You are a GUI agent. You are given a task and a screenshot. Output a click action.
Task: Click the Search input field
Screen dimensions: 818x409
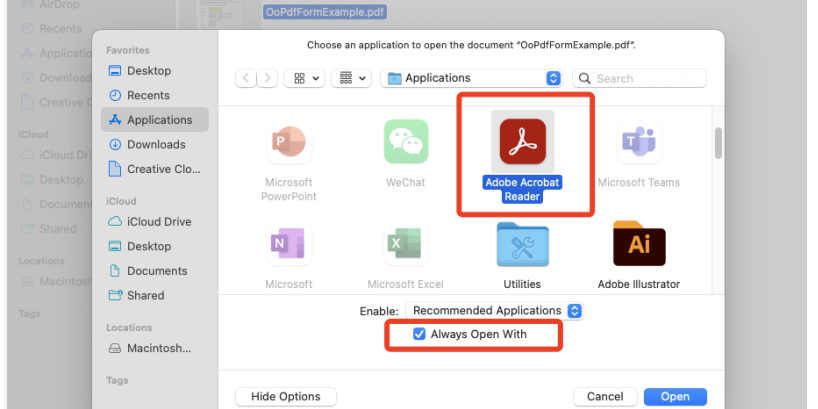(640, 78)
